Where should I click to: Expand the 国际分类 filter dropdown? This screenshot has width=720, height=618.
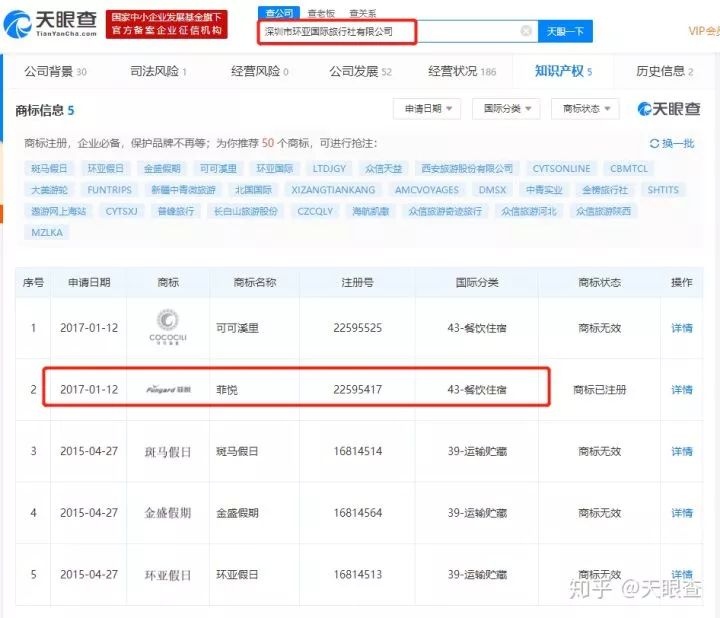506,109
